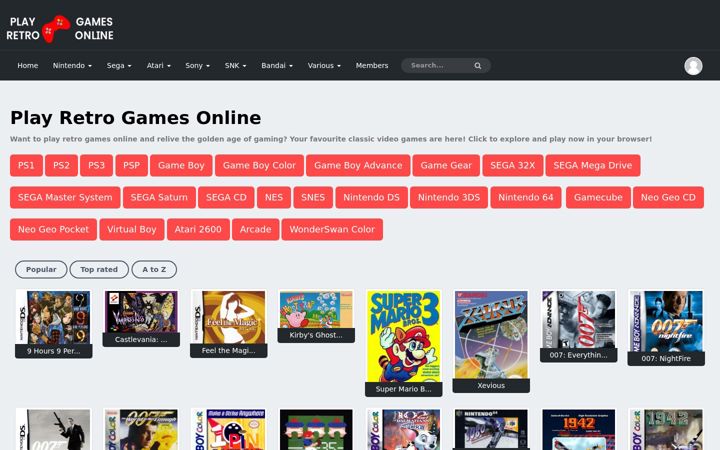This screenshot has height=450, width=720.
Task: Click the Game Boy Color button
Action: (x=259, y=165)
